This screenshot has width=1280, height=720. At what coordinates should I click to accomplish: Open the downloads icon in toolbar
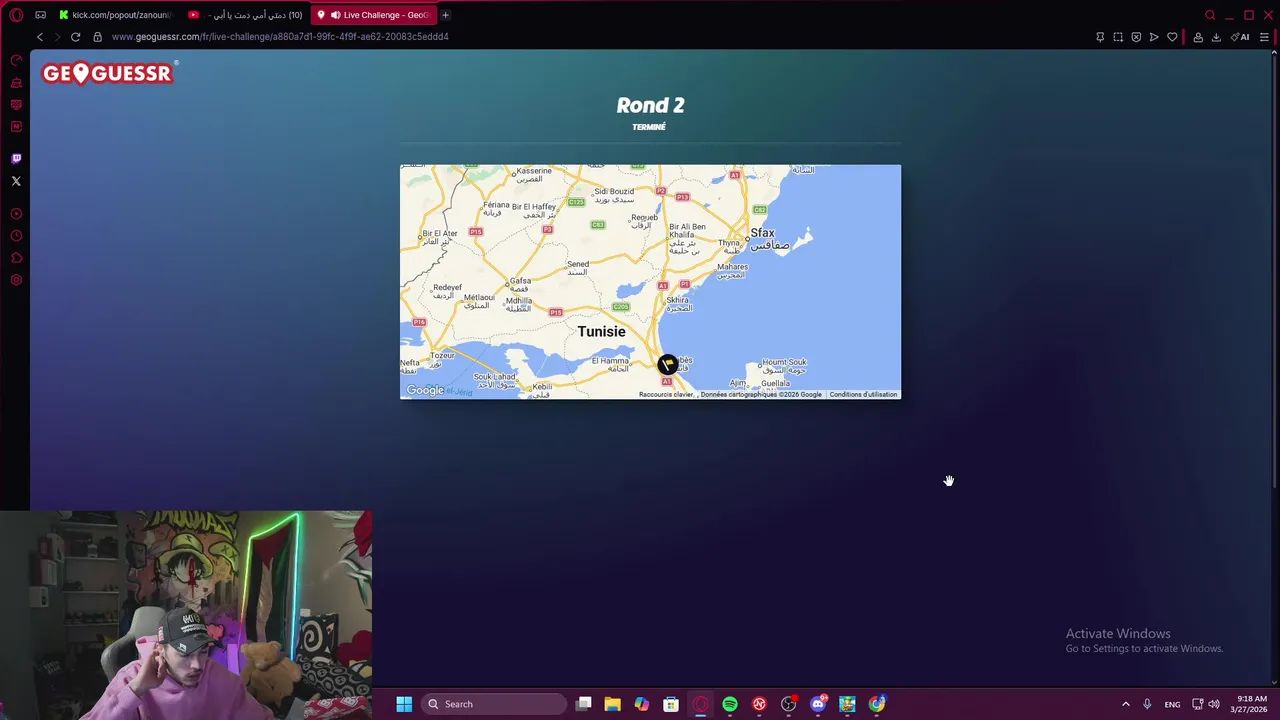pyautogui.click(x=1216, y=37)
